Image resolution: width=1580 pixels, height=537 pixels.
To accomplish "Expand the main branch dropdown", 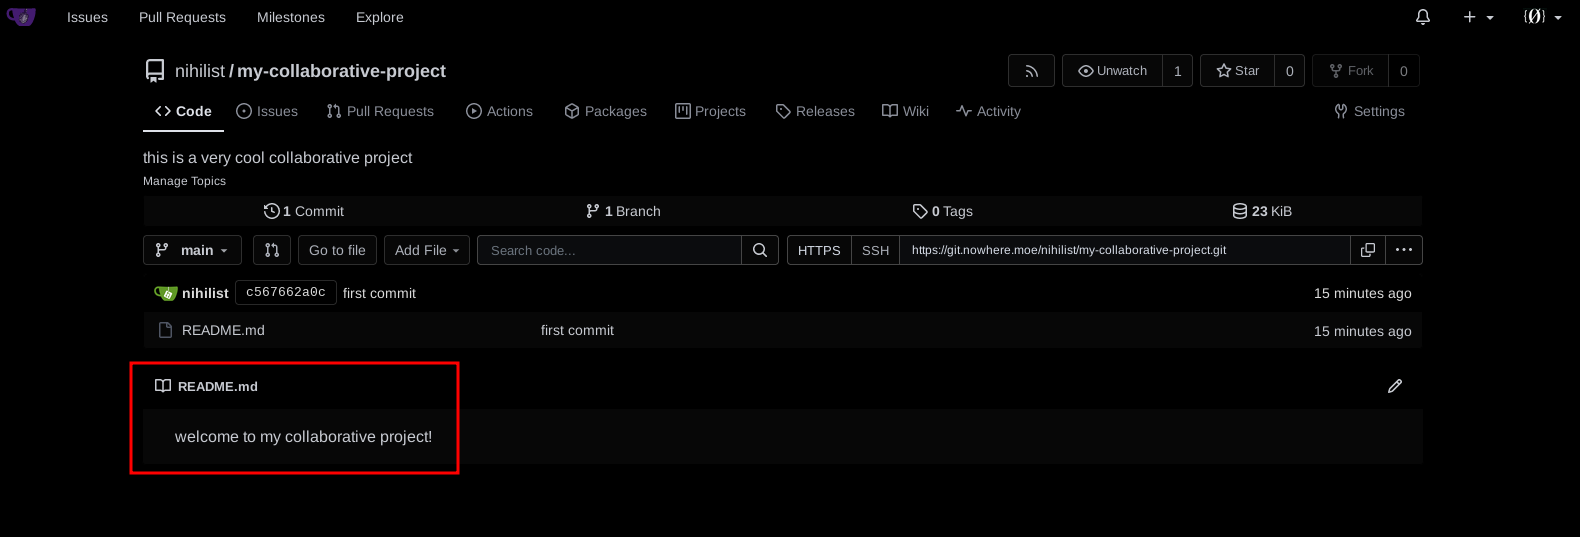I will click(x=193, y=250).
